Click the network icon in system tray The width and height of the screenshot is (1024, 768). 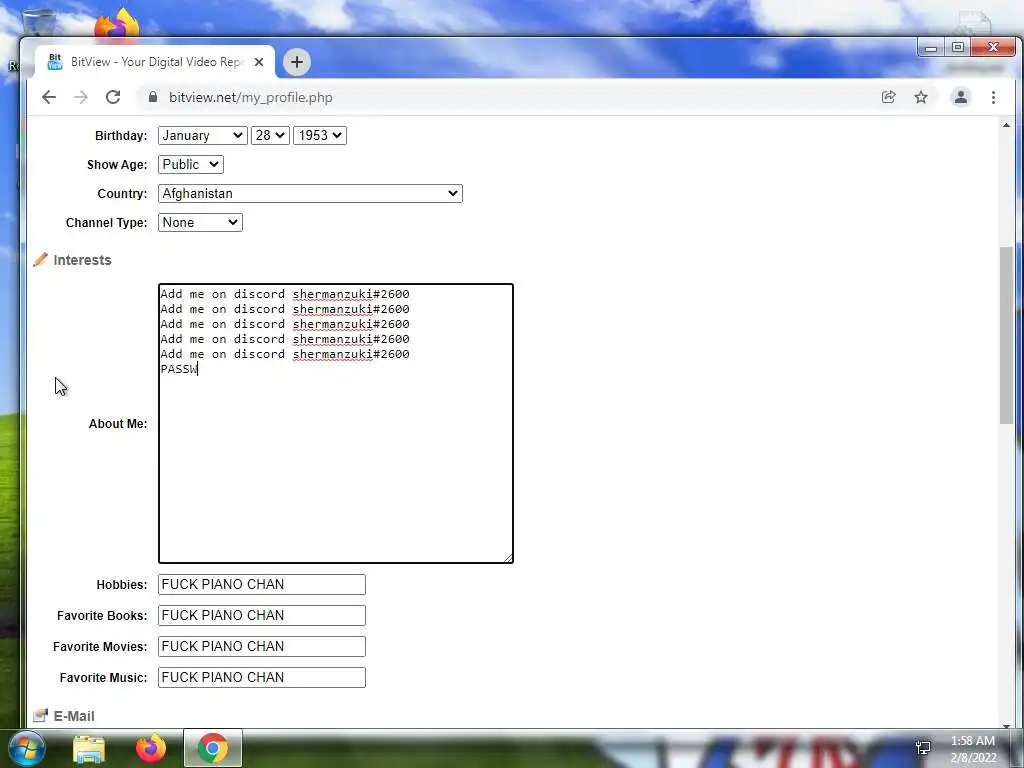923,748
